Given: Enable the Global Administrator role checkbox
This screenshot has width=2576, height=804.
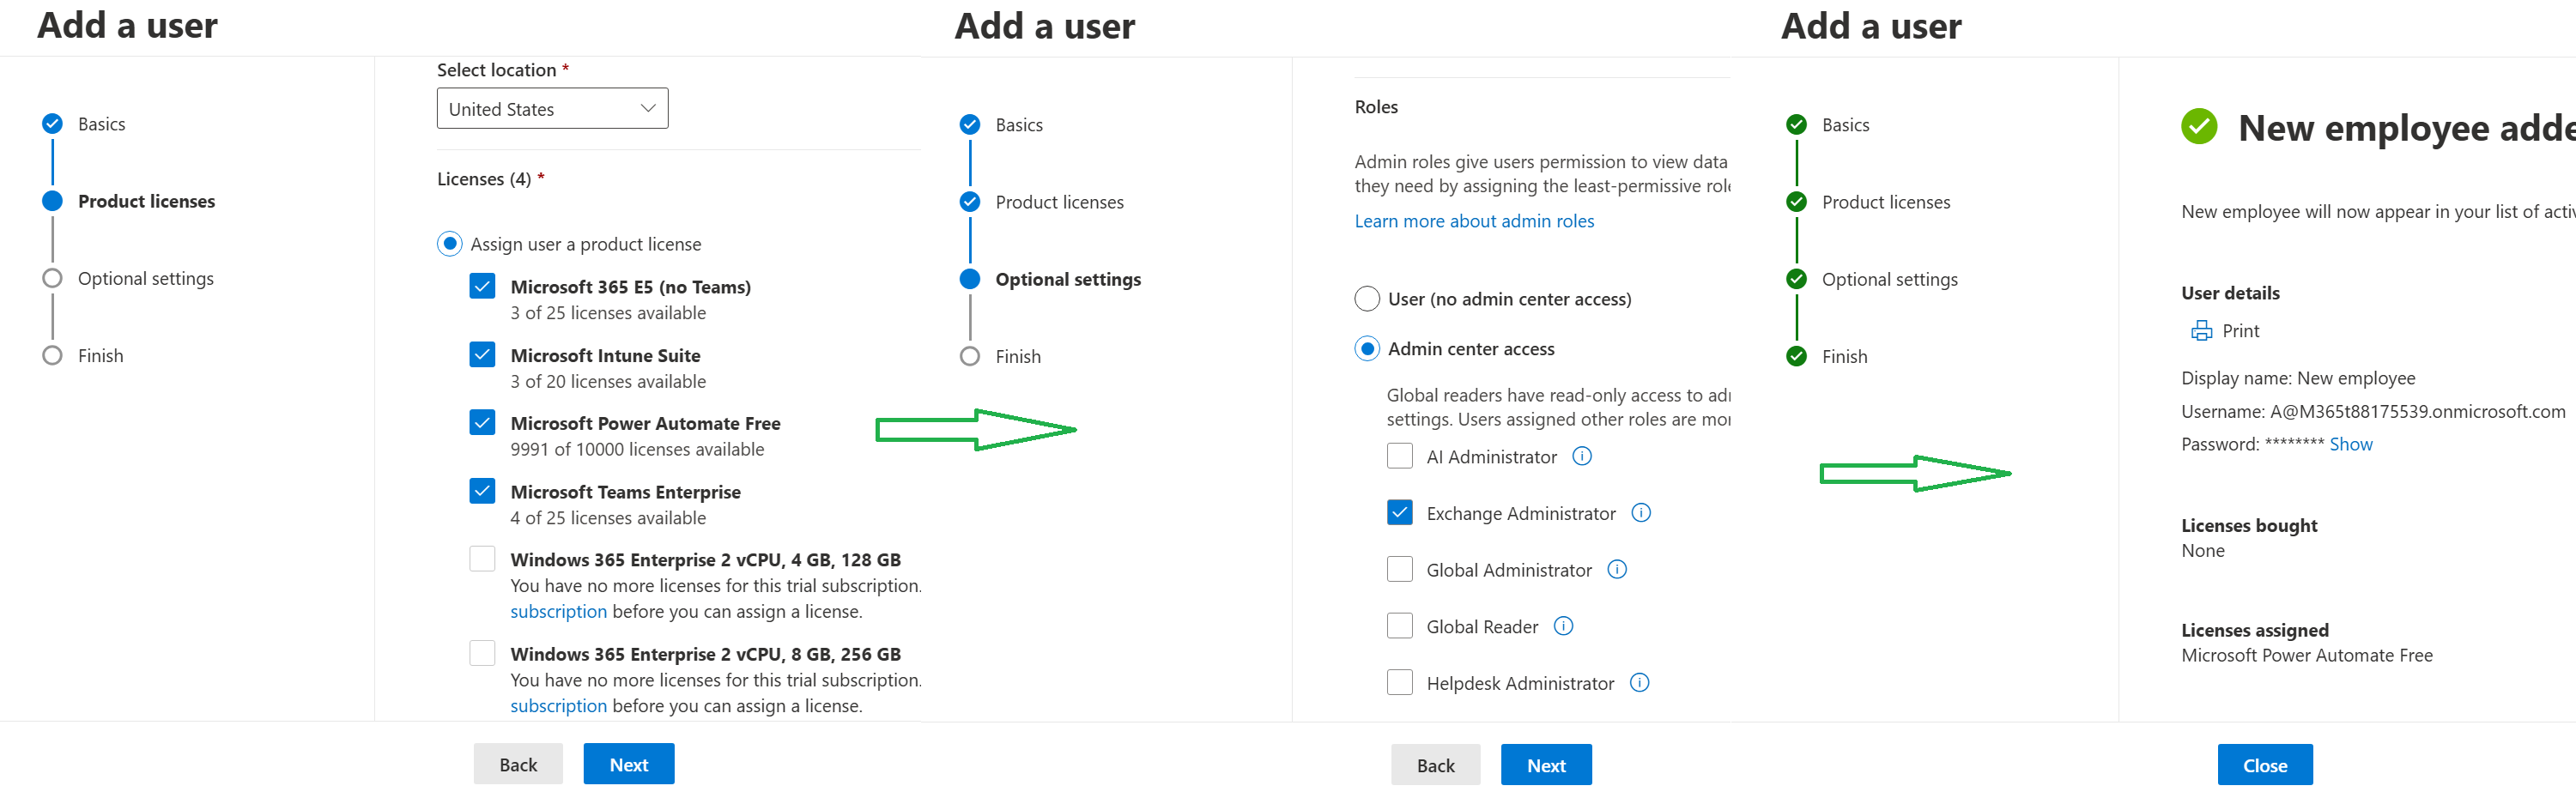Looking at the screenshot, I should [1400, 569].
